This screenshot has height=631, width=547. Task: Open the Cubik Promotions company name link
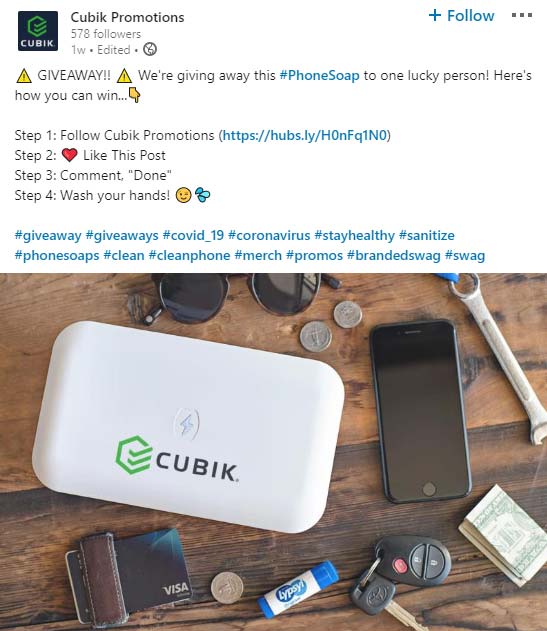(x=127, y=17)
